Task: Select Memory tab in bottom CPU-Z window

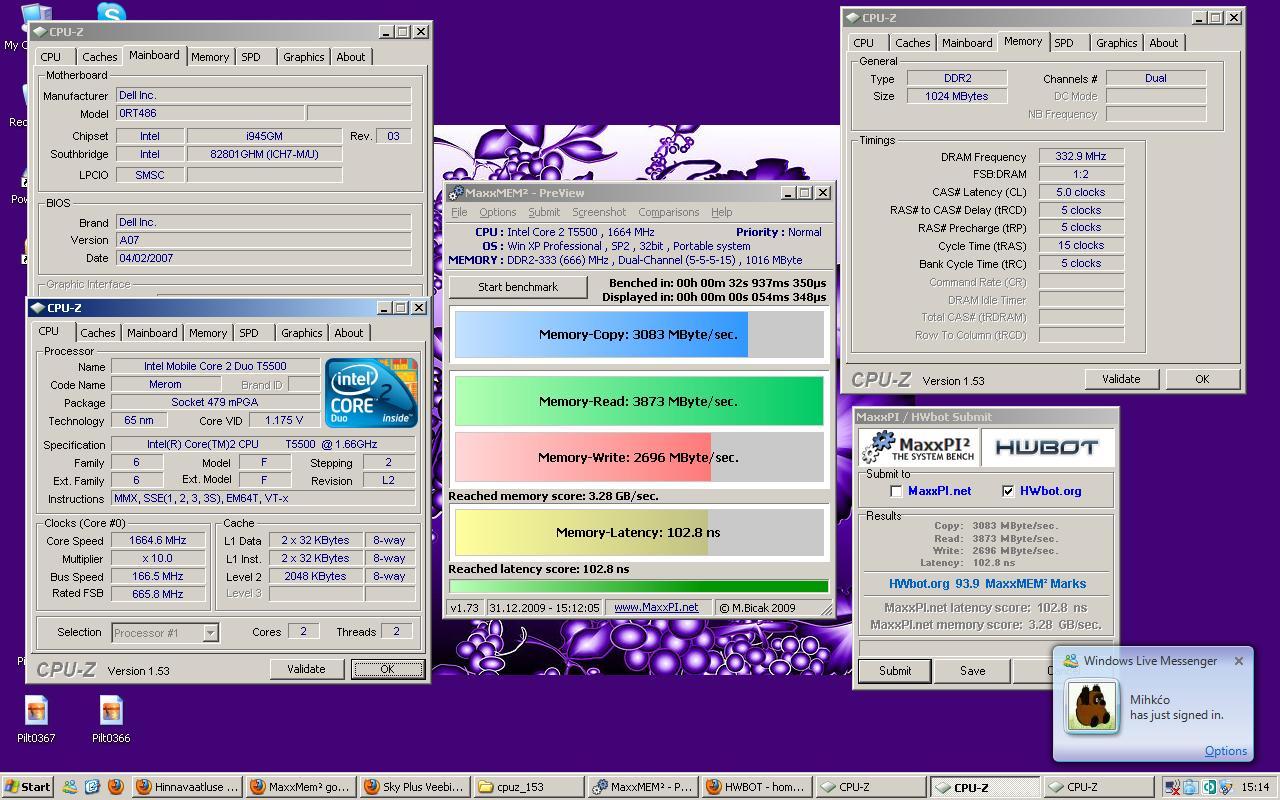Action: point(208,333)
